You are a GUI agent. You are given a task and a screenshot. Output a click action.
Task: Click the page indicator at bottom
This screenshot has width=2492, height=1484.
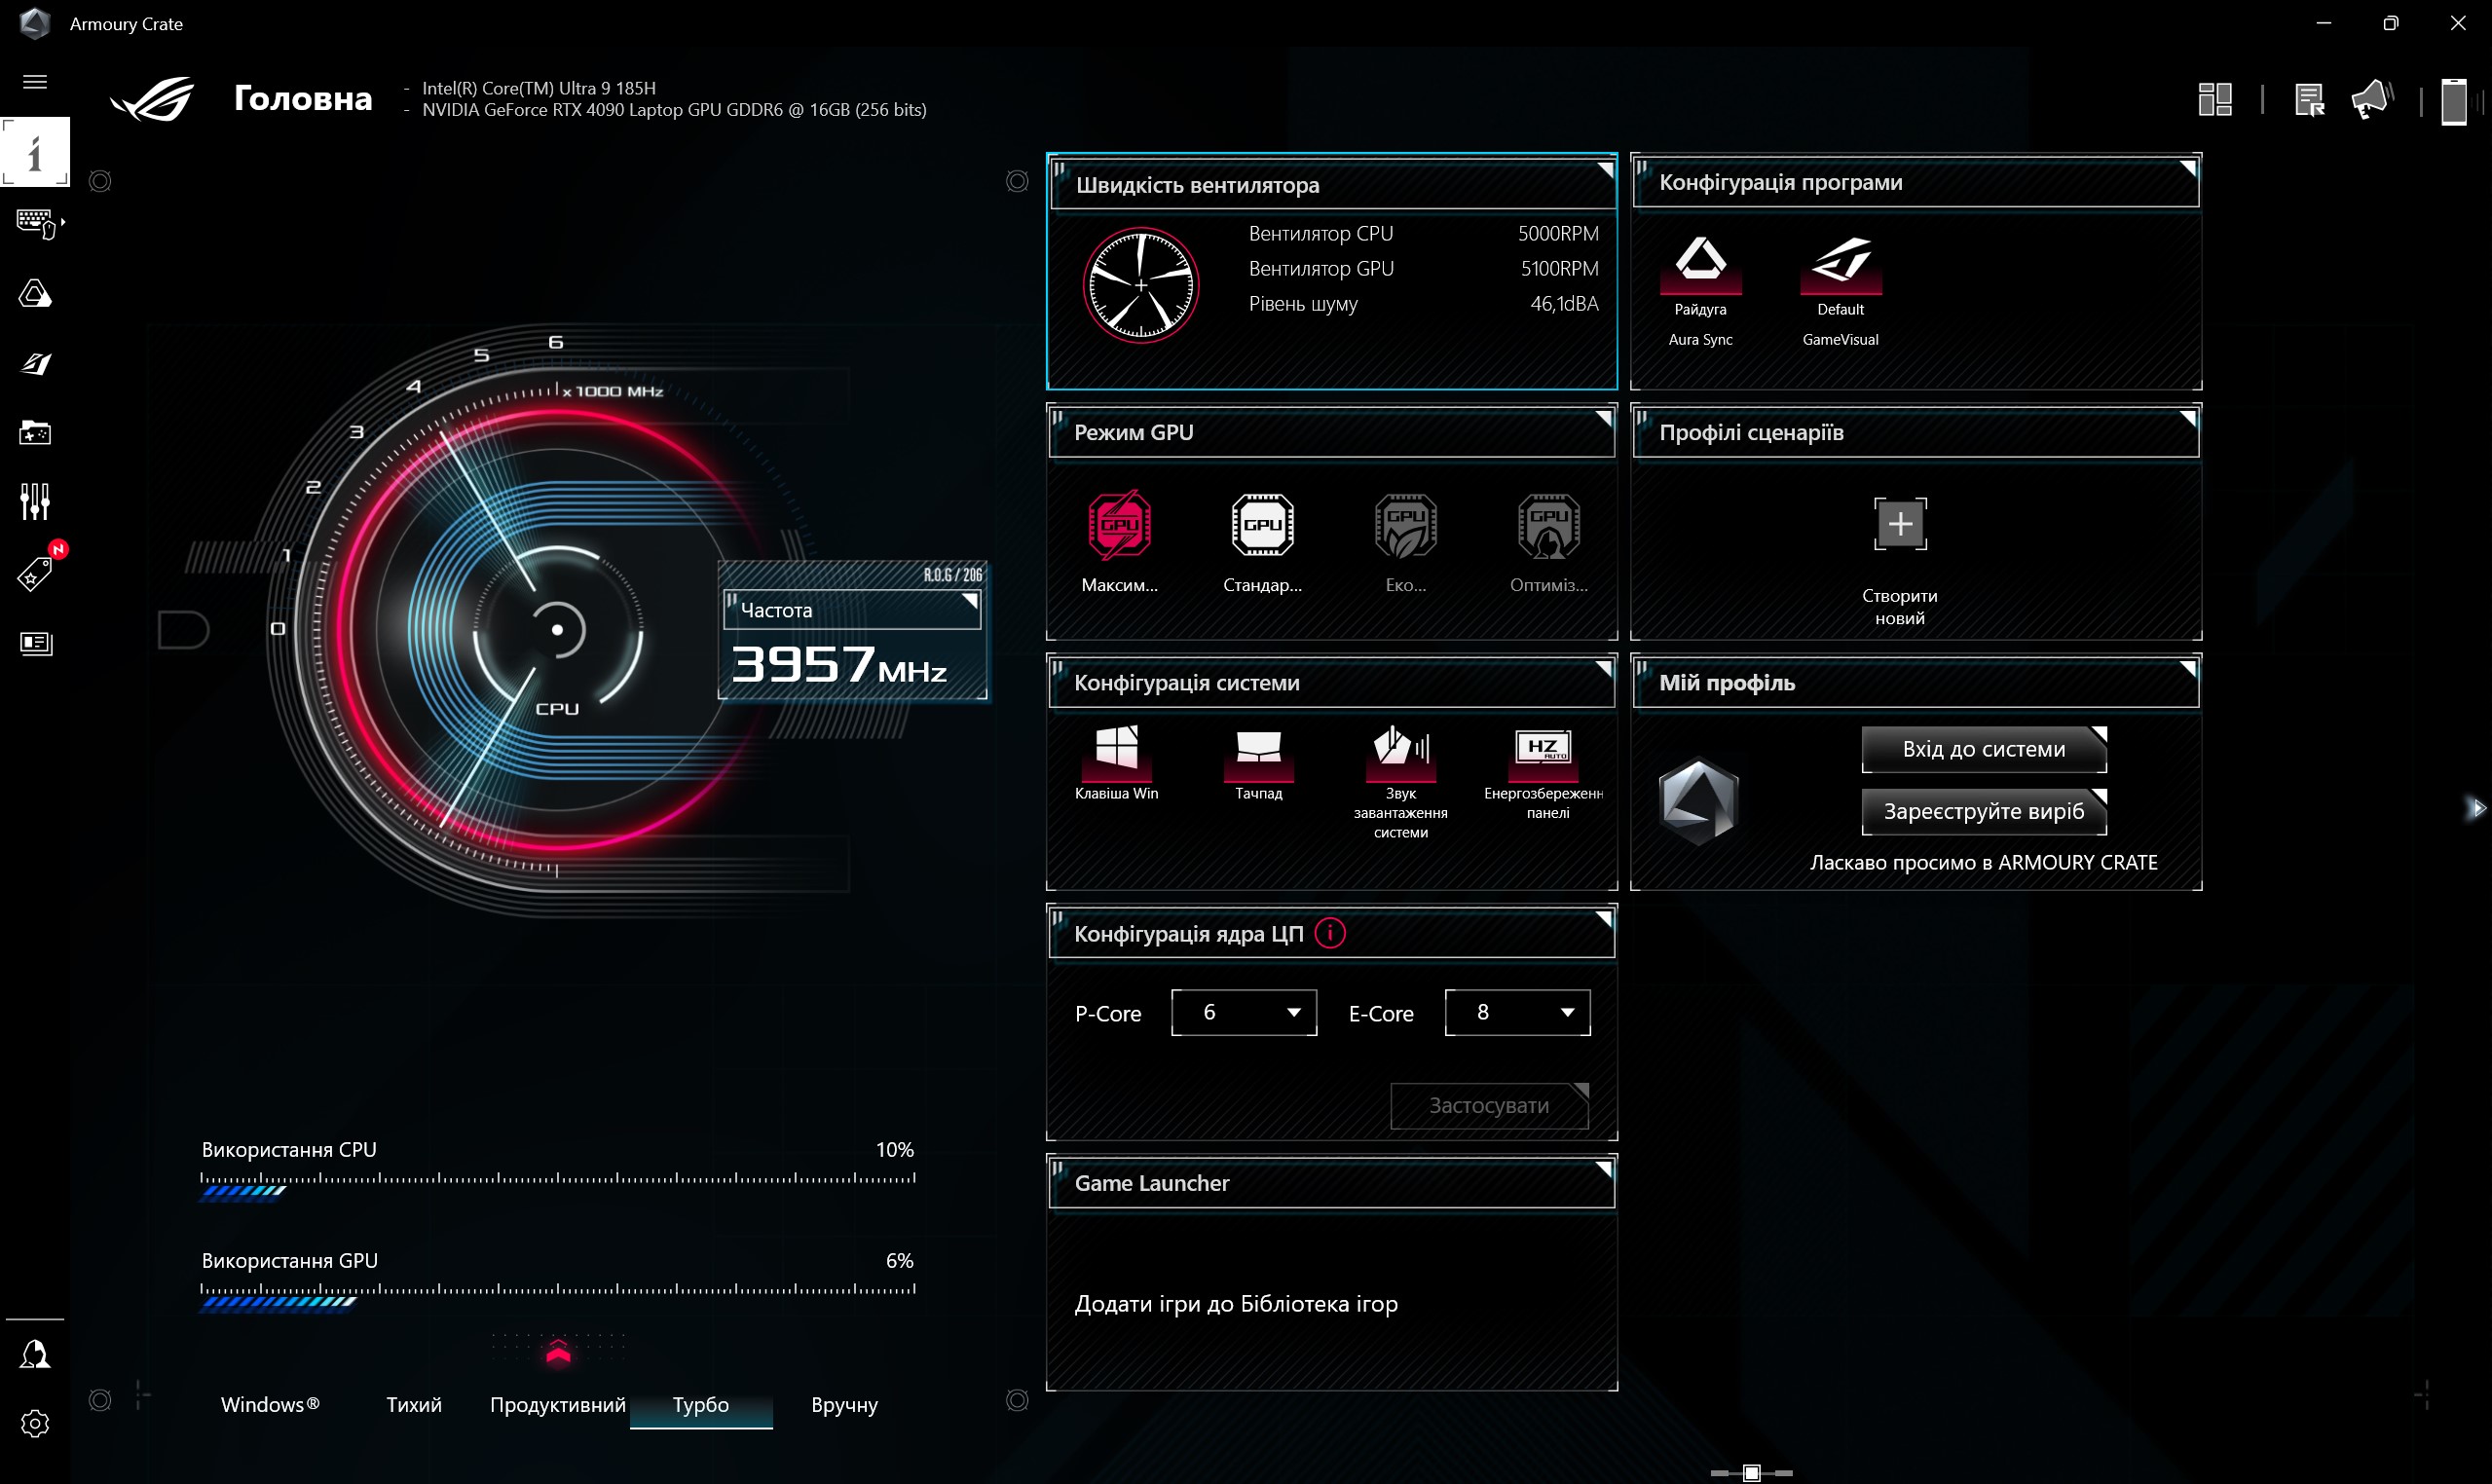pos(1751,1472)
